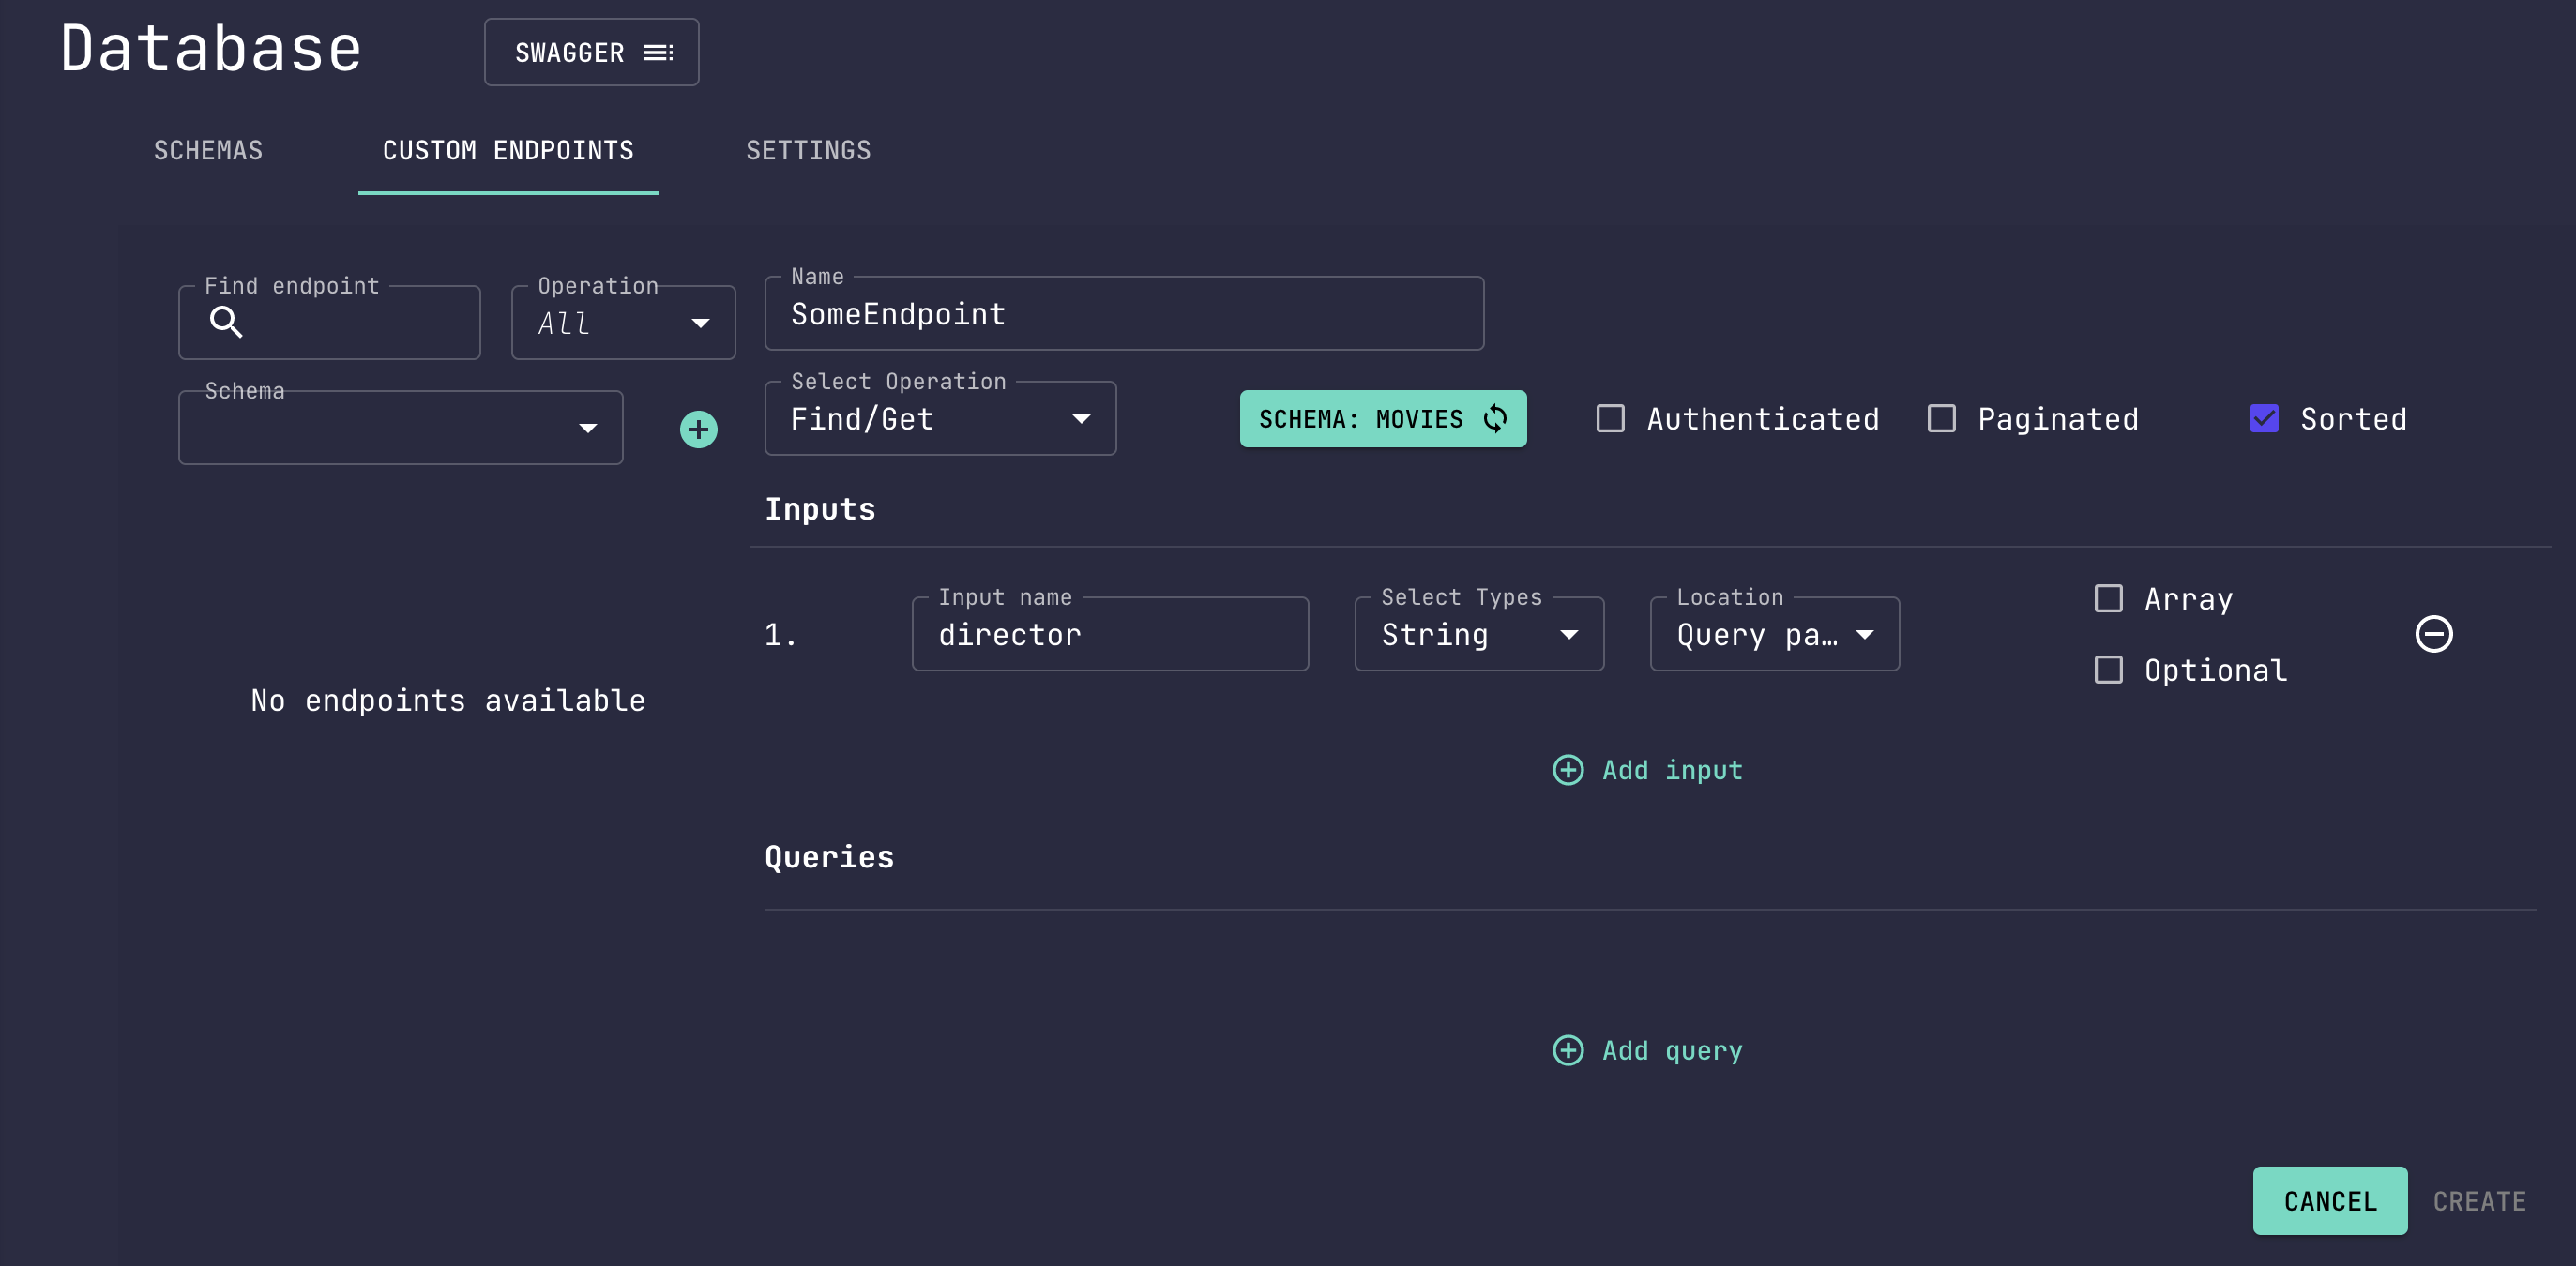Click the list icon in Swagger button
The height and width of the screenshot is (1266, 2576).
point(658,52)
